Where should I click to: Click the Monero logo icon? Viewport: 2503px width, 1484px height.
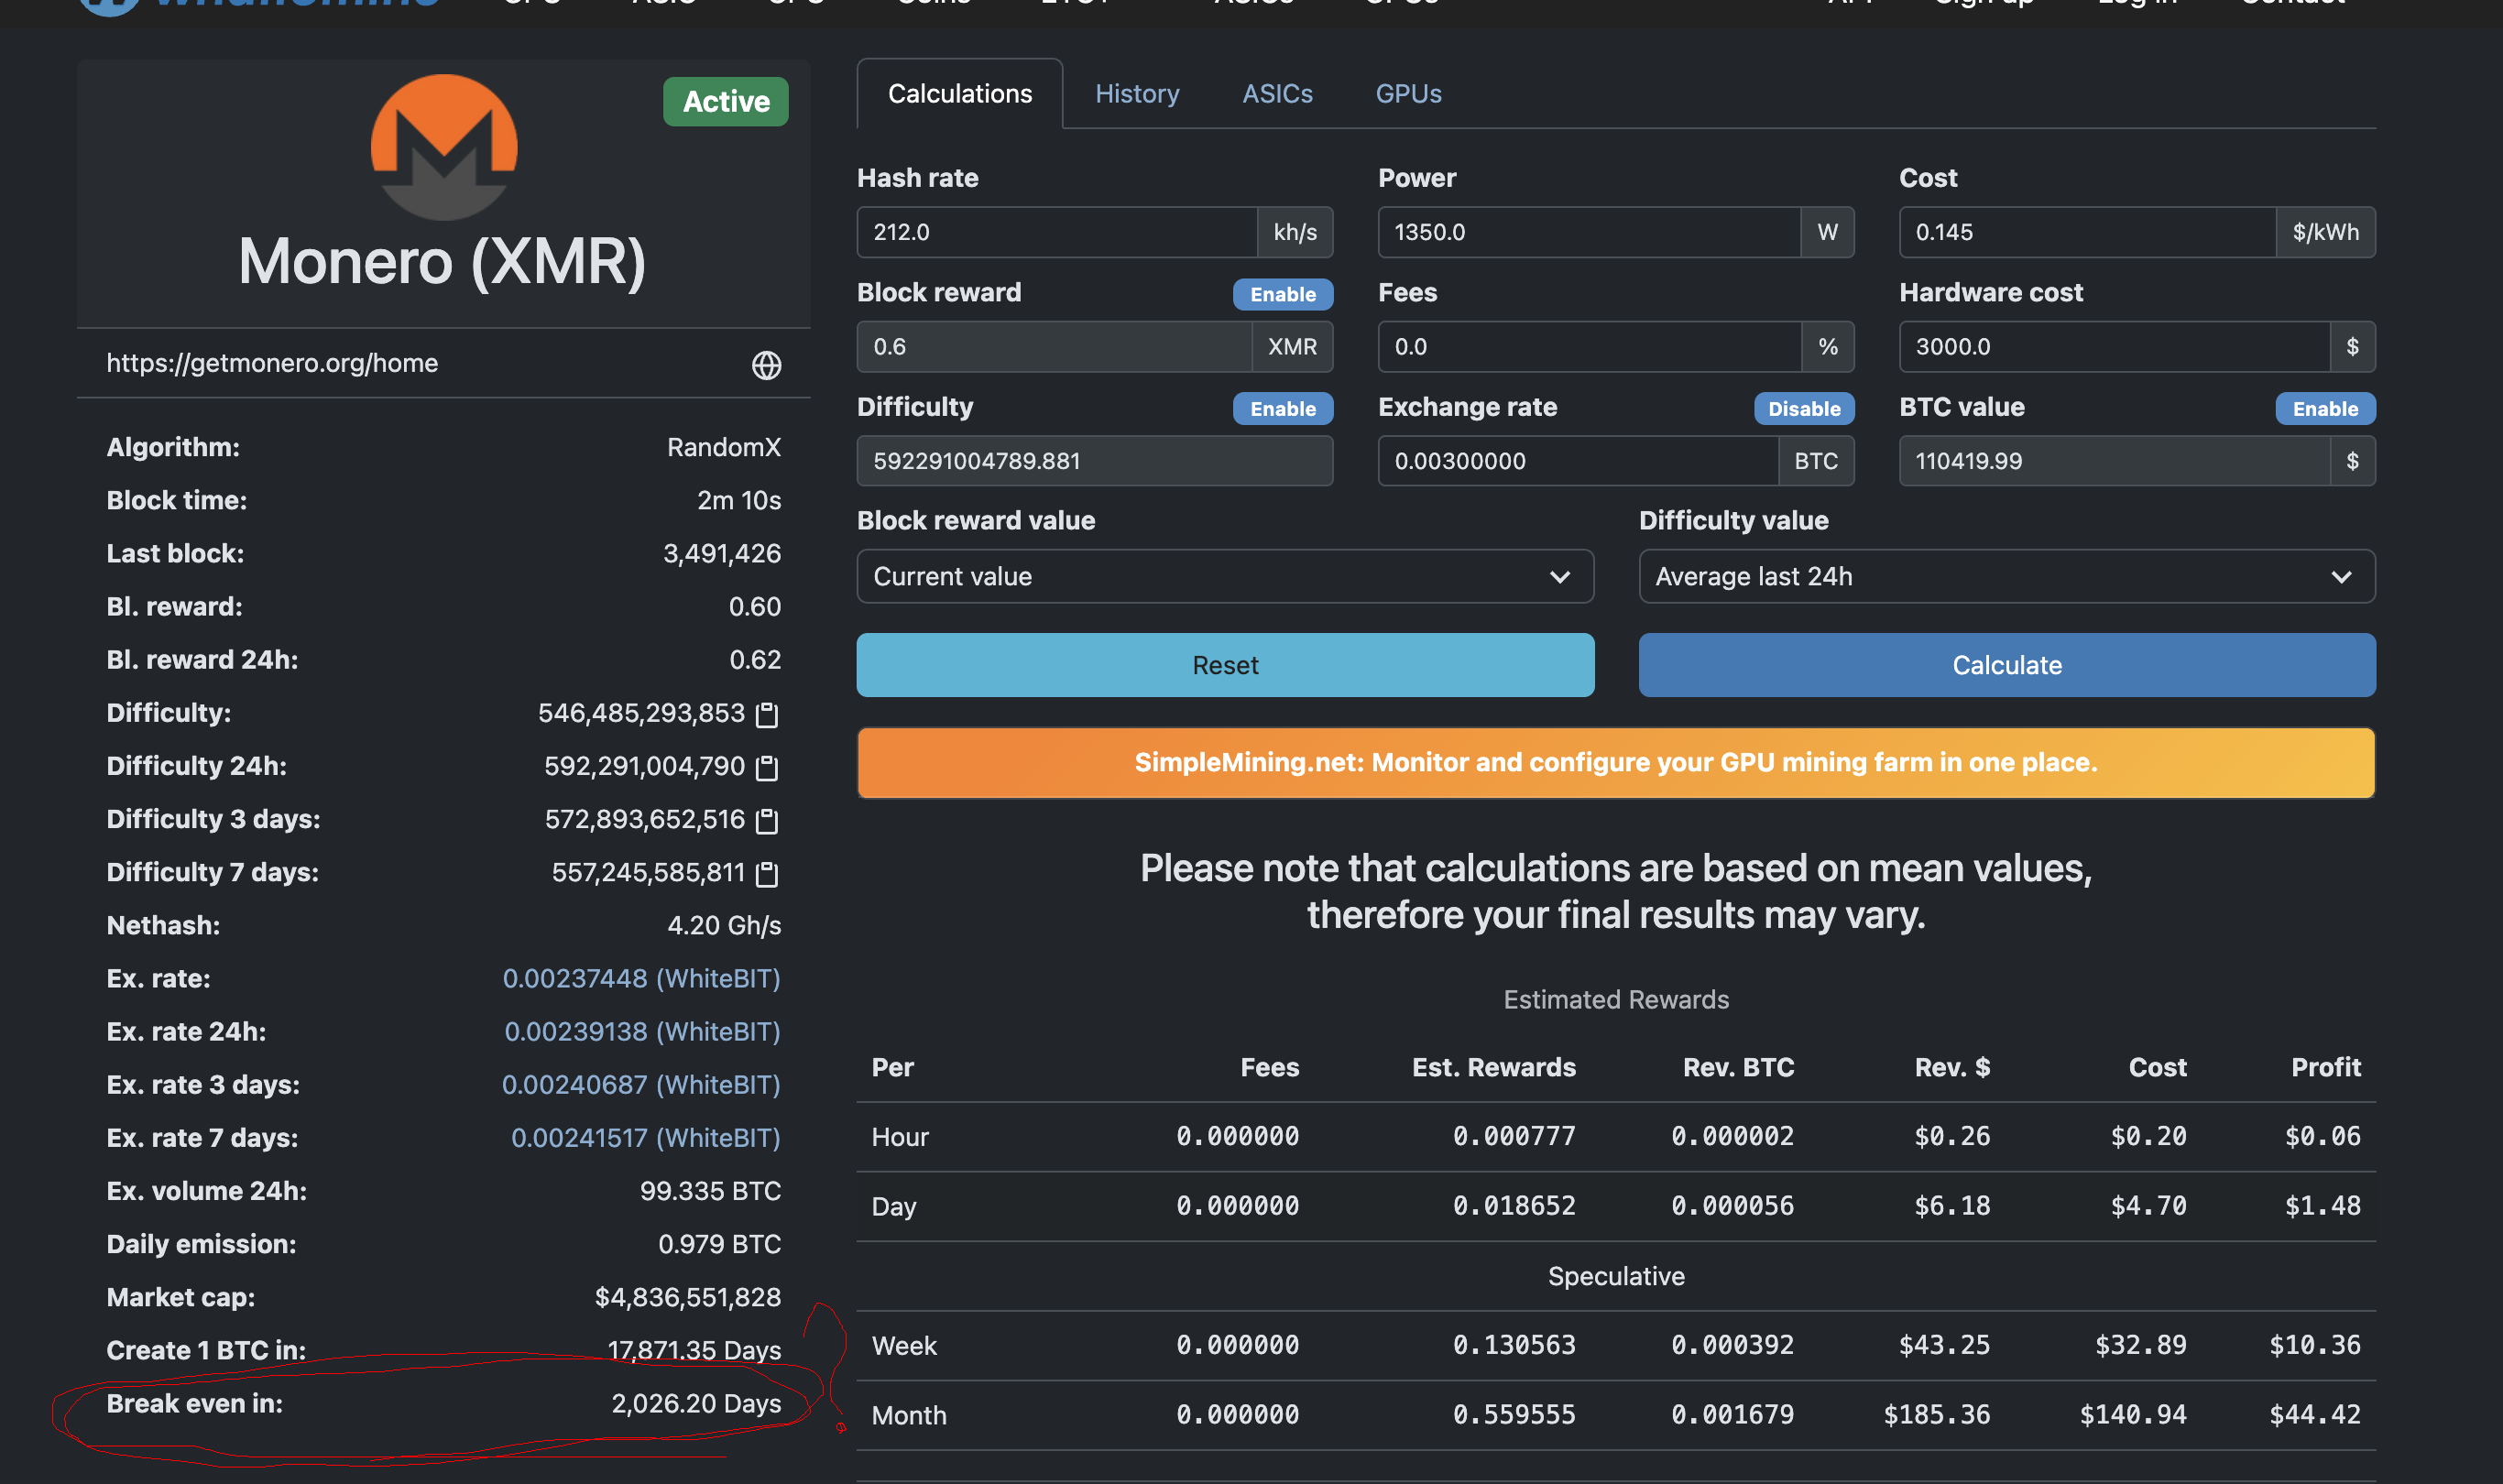[x=444, y=147]
